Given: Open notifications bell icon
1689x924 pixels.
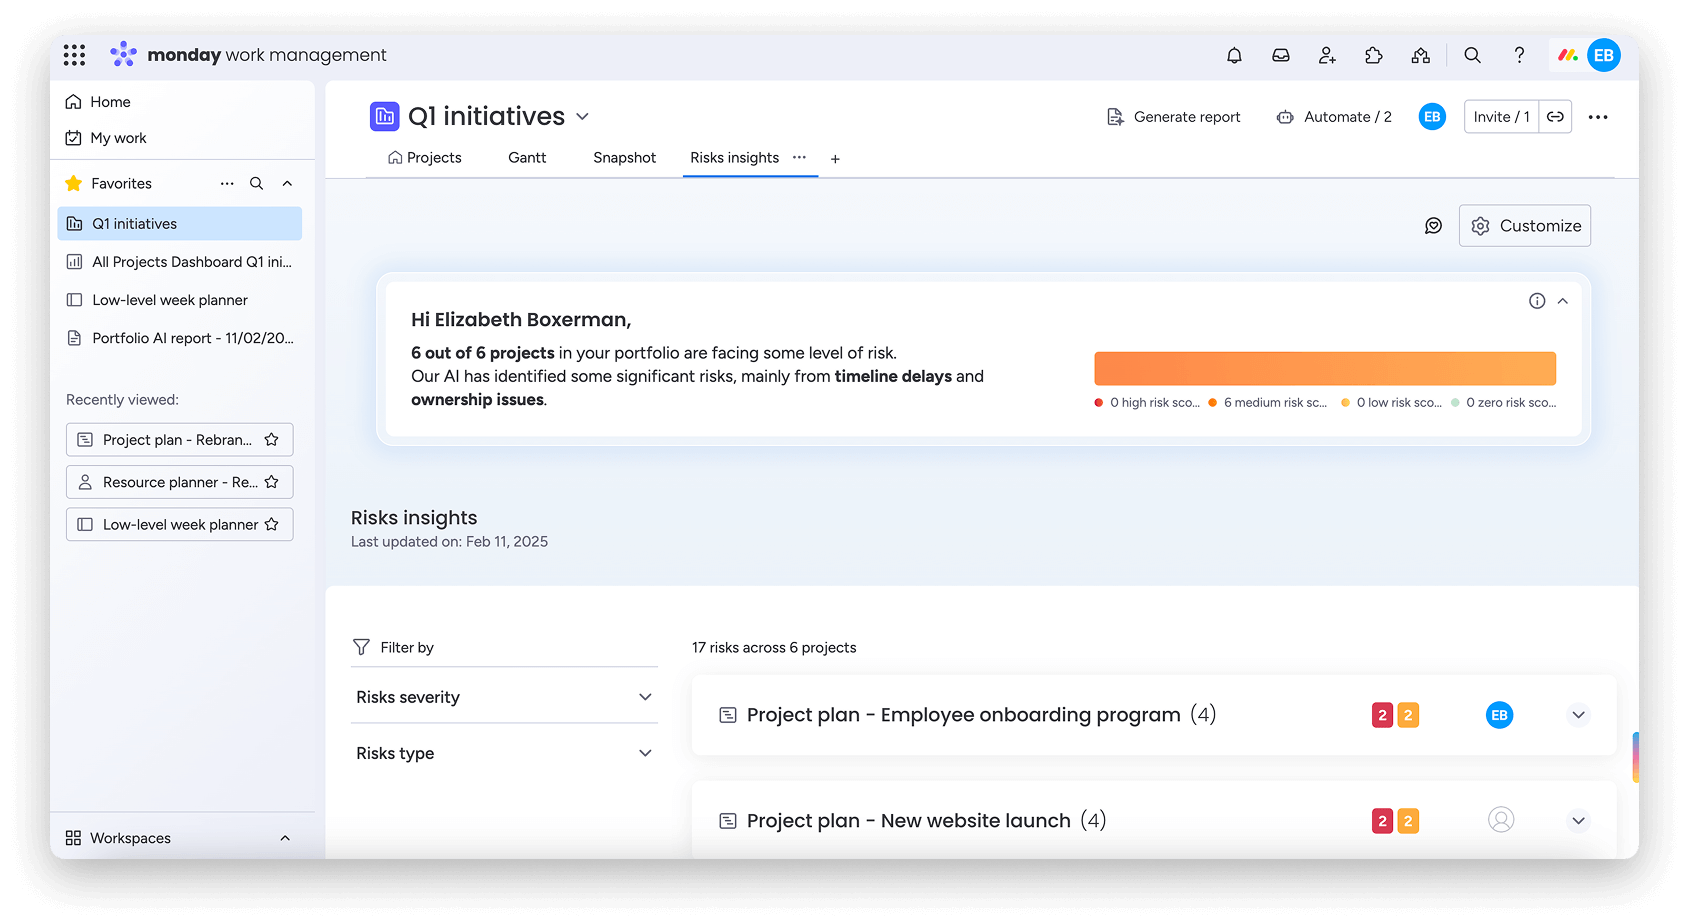Looking at the screenshot, I should tap(1233, 55).
